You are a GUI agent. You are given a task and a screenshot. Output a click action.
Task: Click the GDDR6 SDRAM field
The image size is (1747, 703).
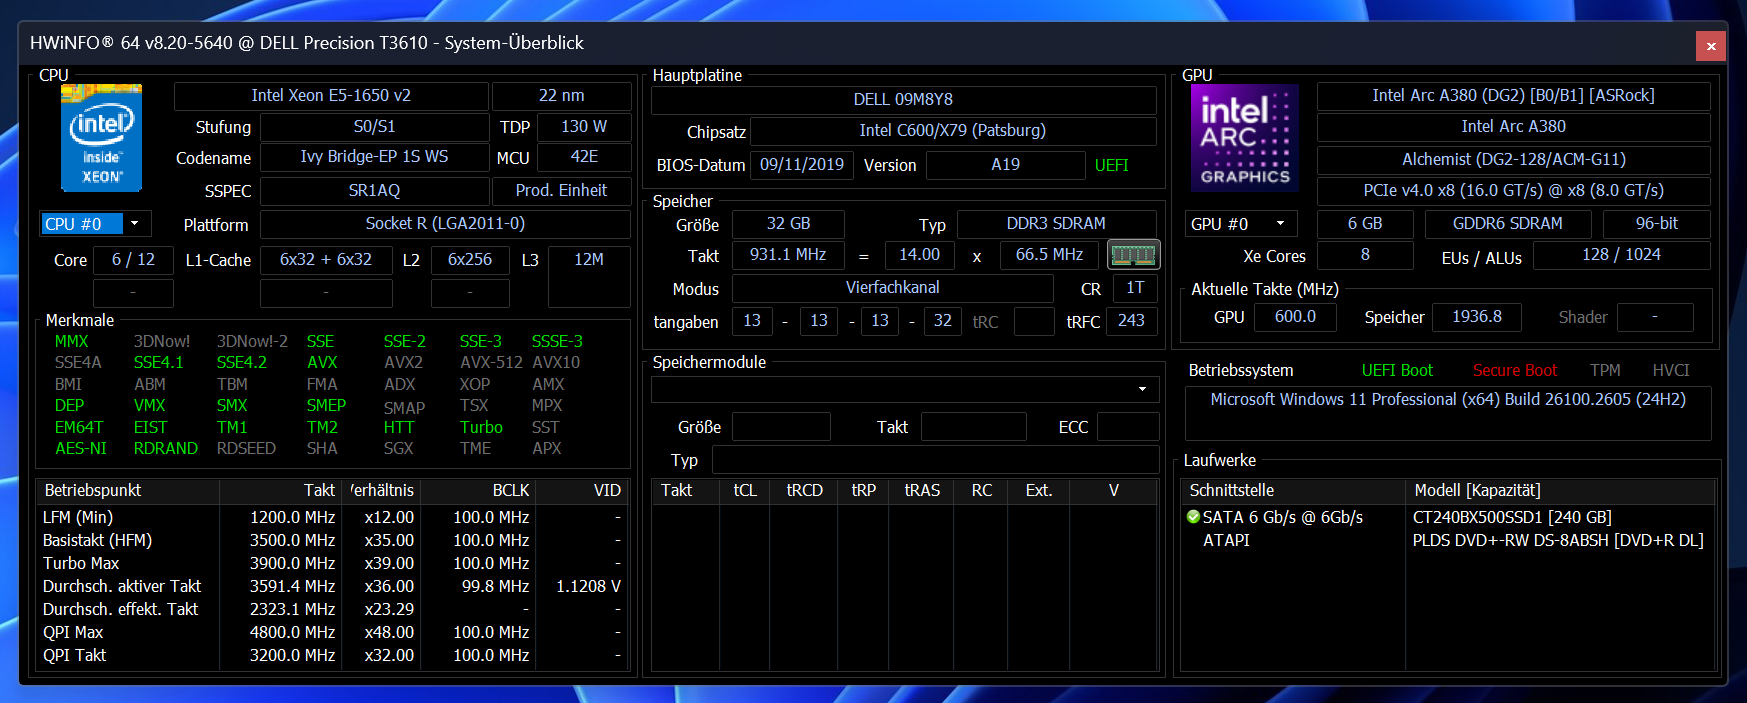coord(1508,224)
